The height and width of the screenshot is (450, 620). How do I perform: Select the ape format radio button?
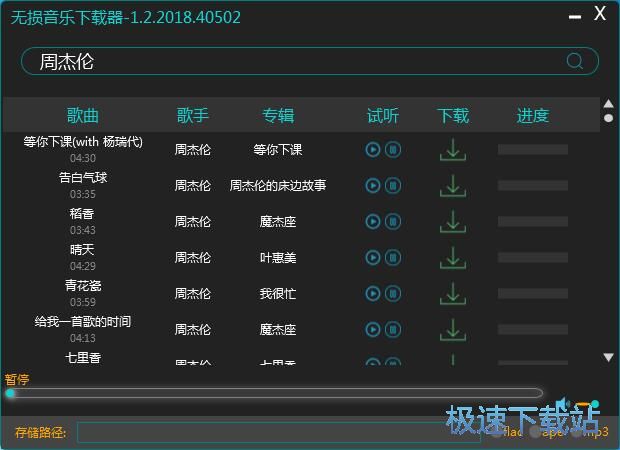click(535, 432)
